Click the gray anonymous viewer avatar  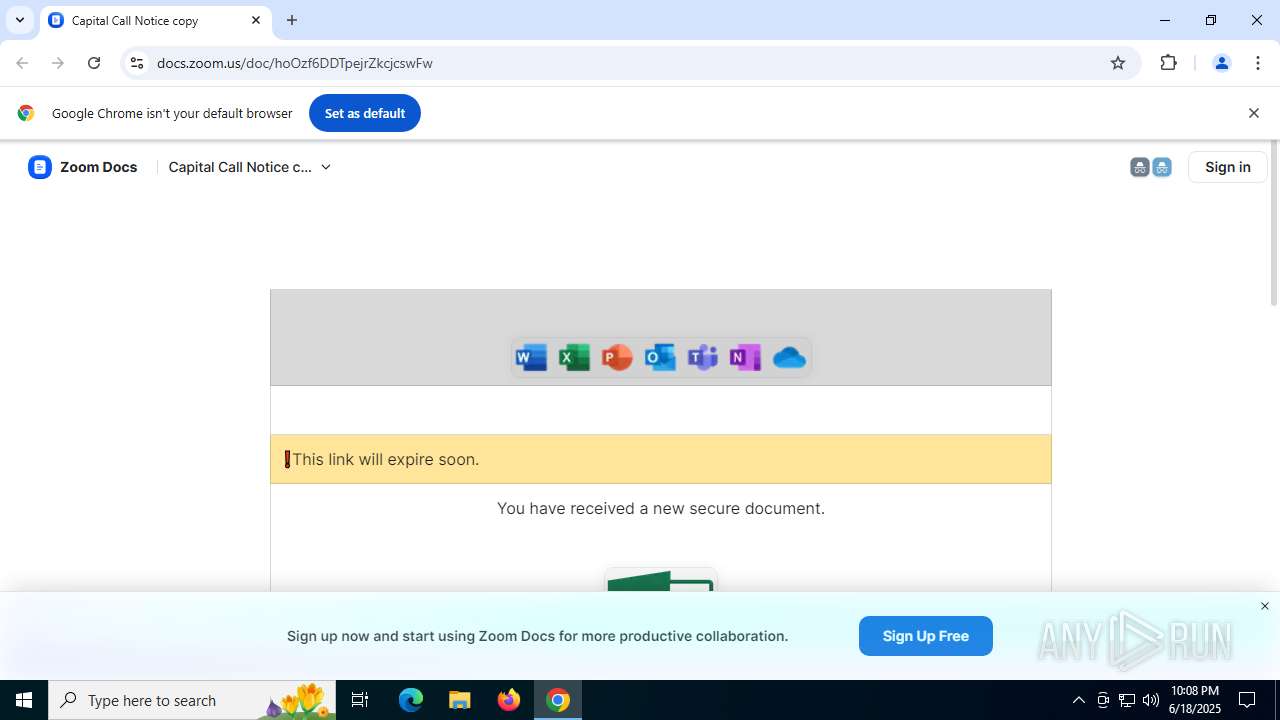(x=1140, y=168)
